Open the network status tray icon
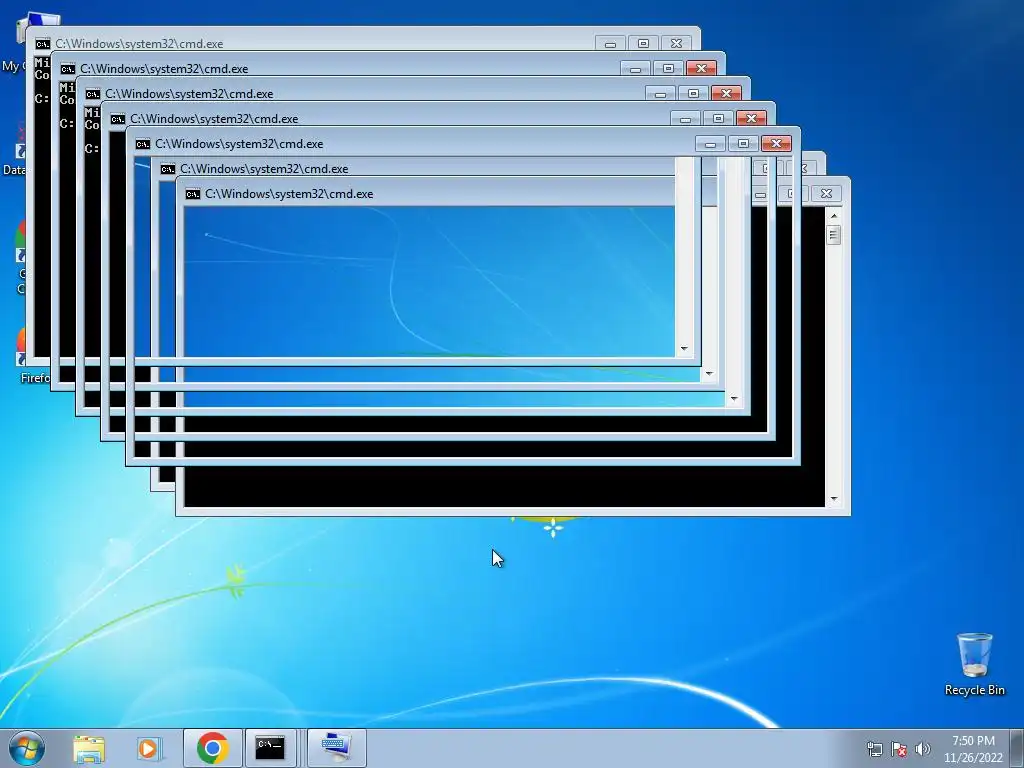The width and height of the screenshot is (1024, 768). tap(874, 749)
